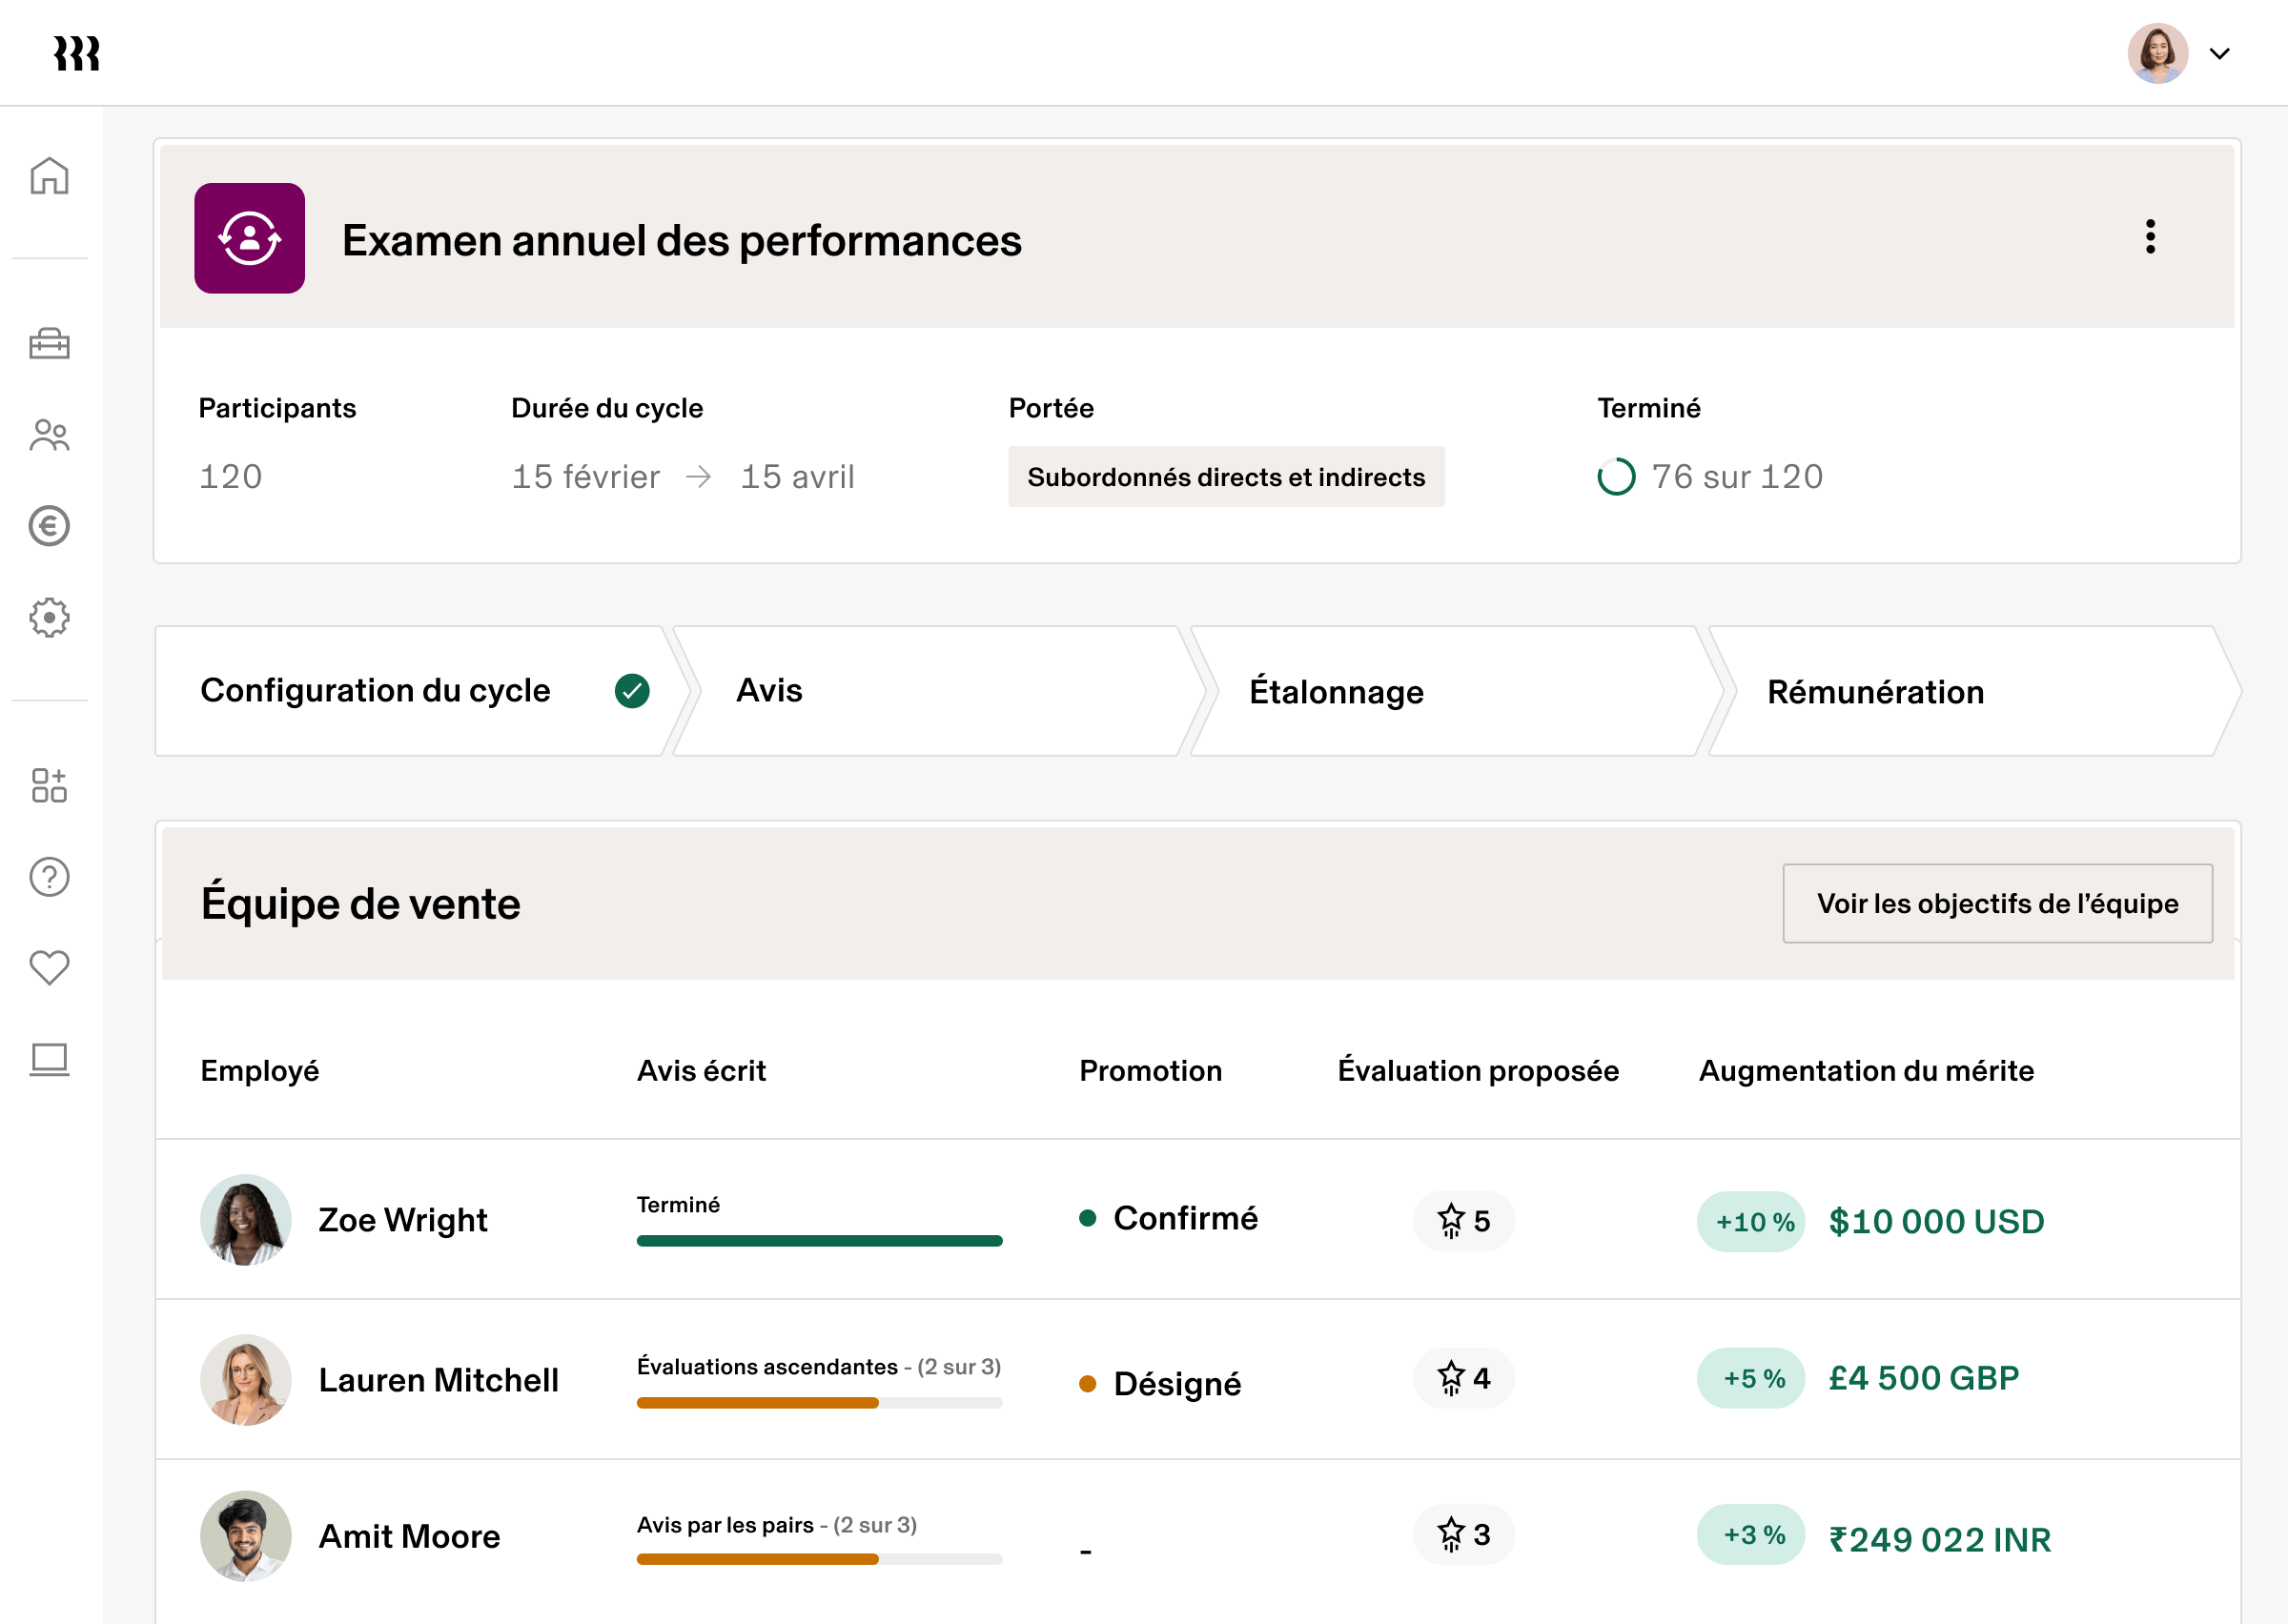
Task: Click the Confirmé status dot for Zoe Wright
Action: coord(1089,1218)
